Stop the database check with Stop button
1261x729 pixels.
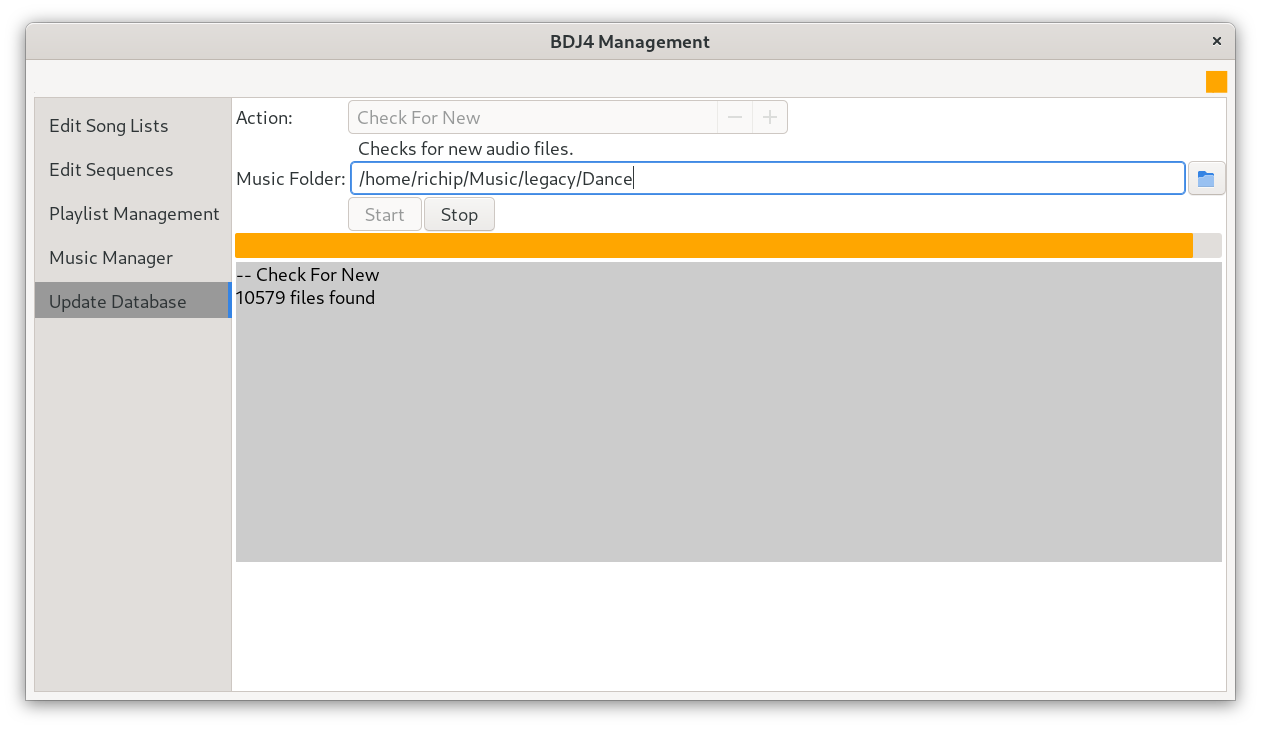(x=459, y=215)
